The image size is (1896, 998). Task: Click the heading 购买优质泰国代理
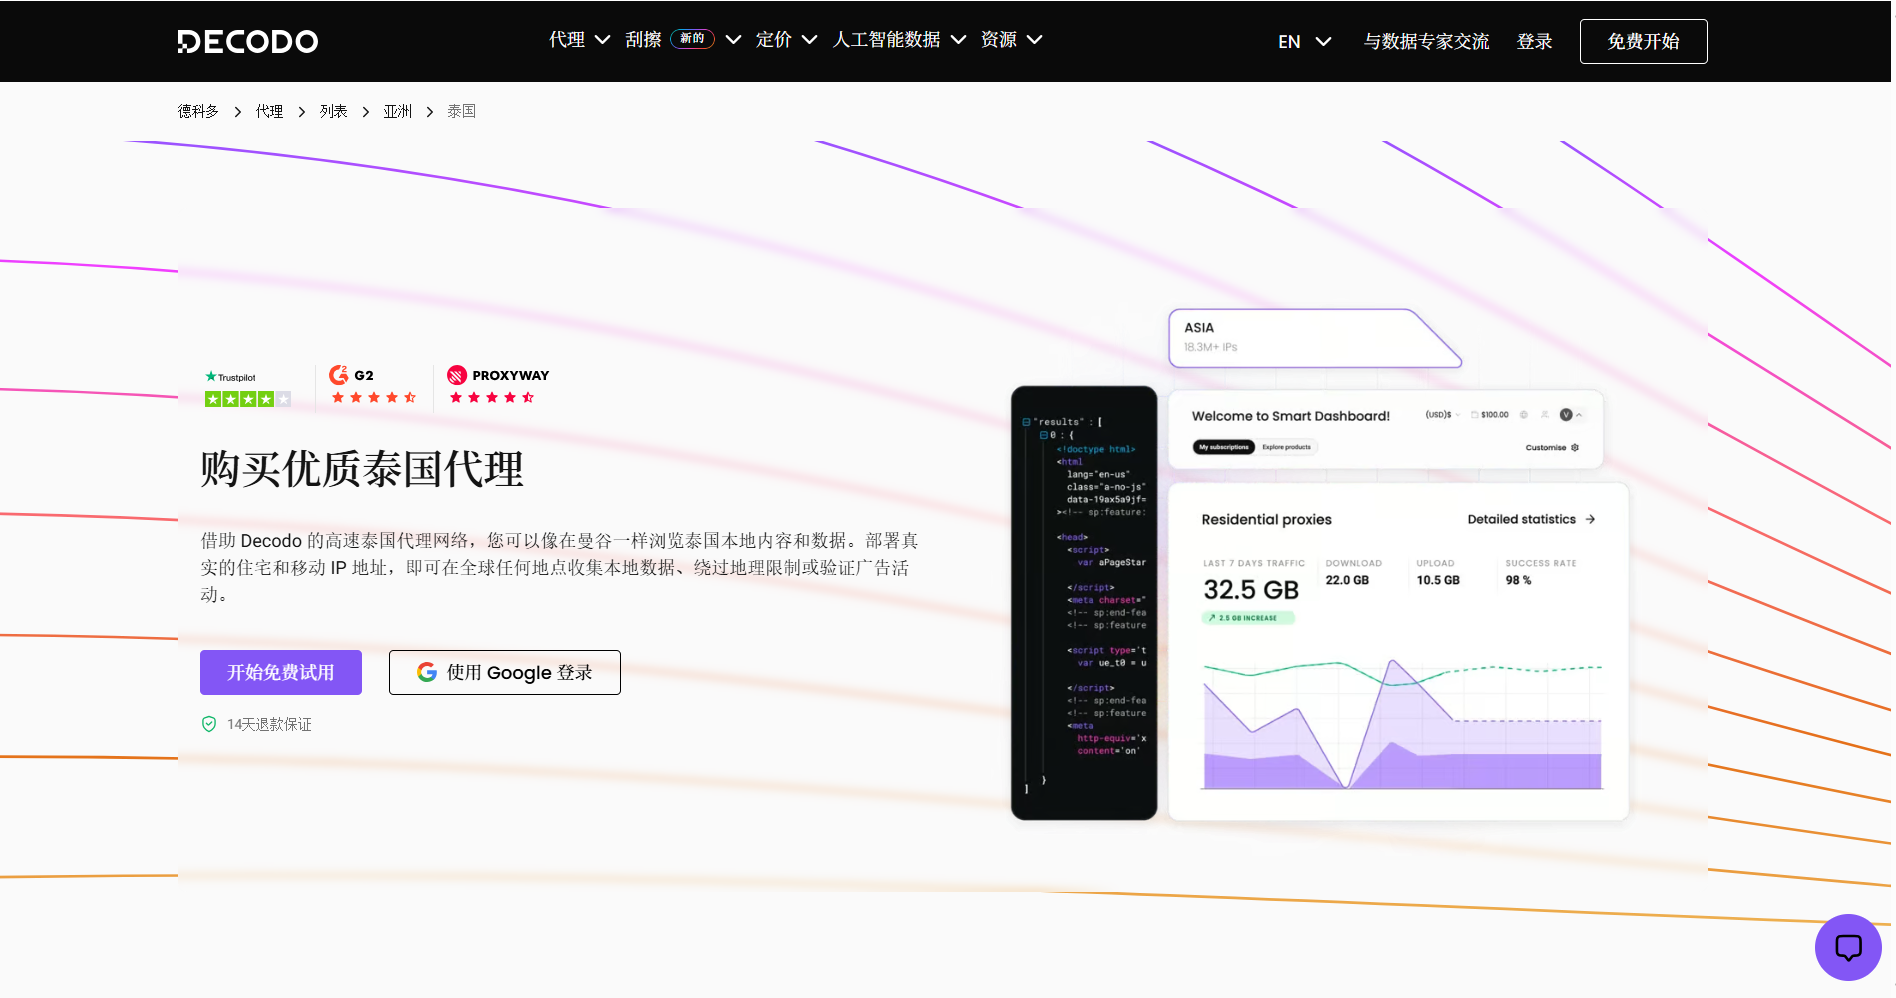tap(362, 469)
